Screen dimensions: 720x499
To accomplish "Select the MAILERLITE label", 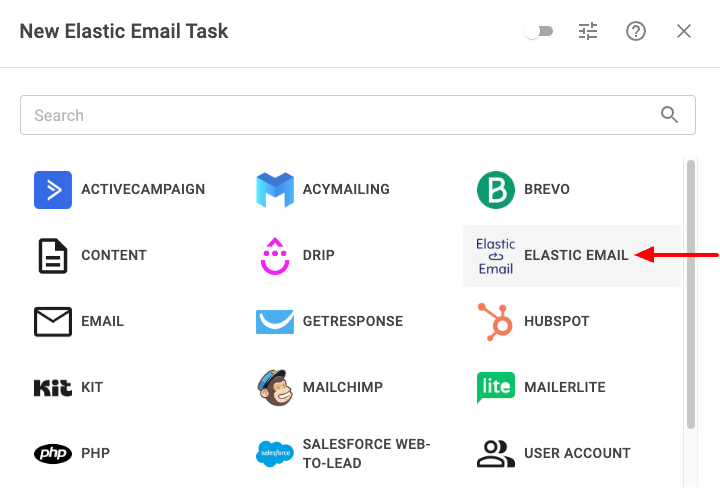I will (x=565, y=387).
